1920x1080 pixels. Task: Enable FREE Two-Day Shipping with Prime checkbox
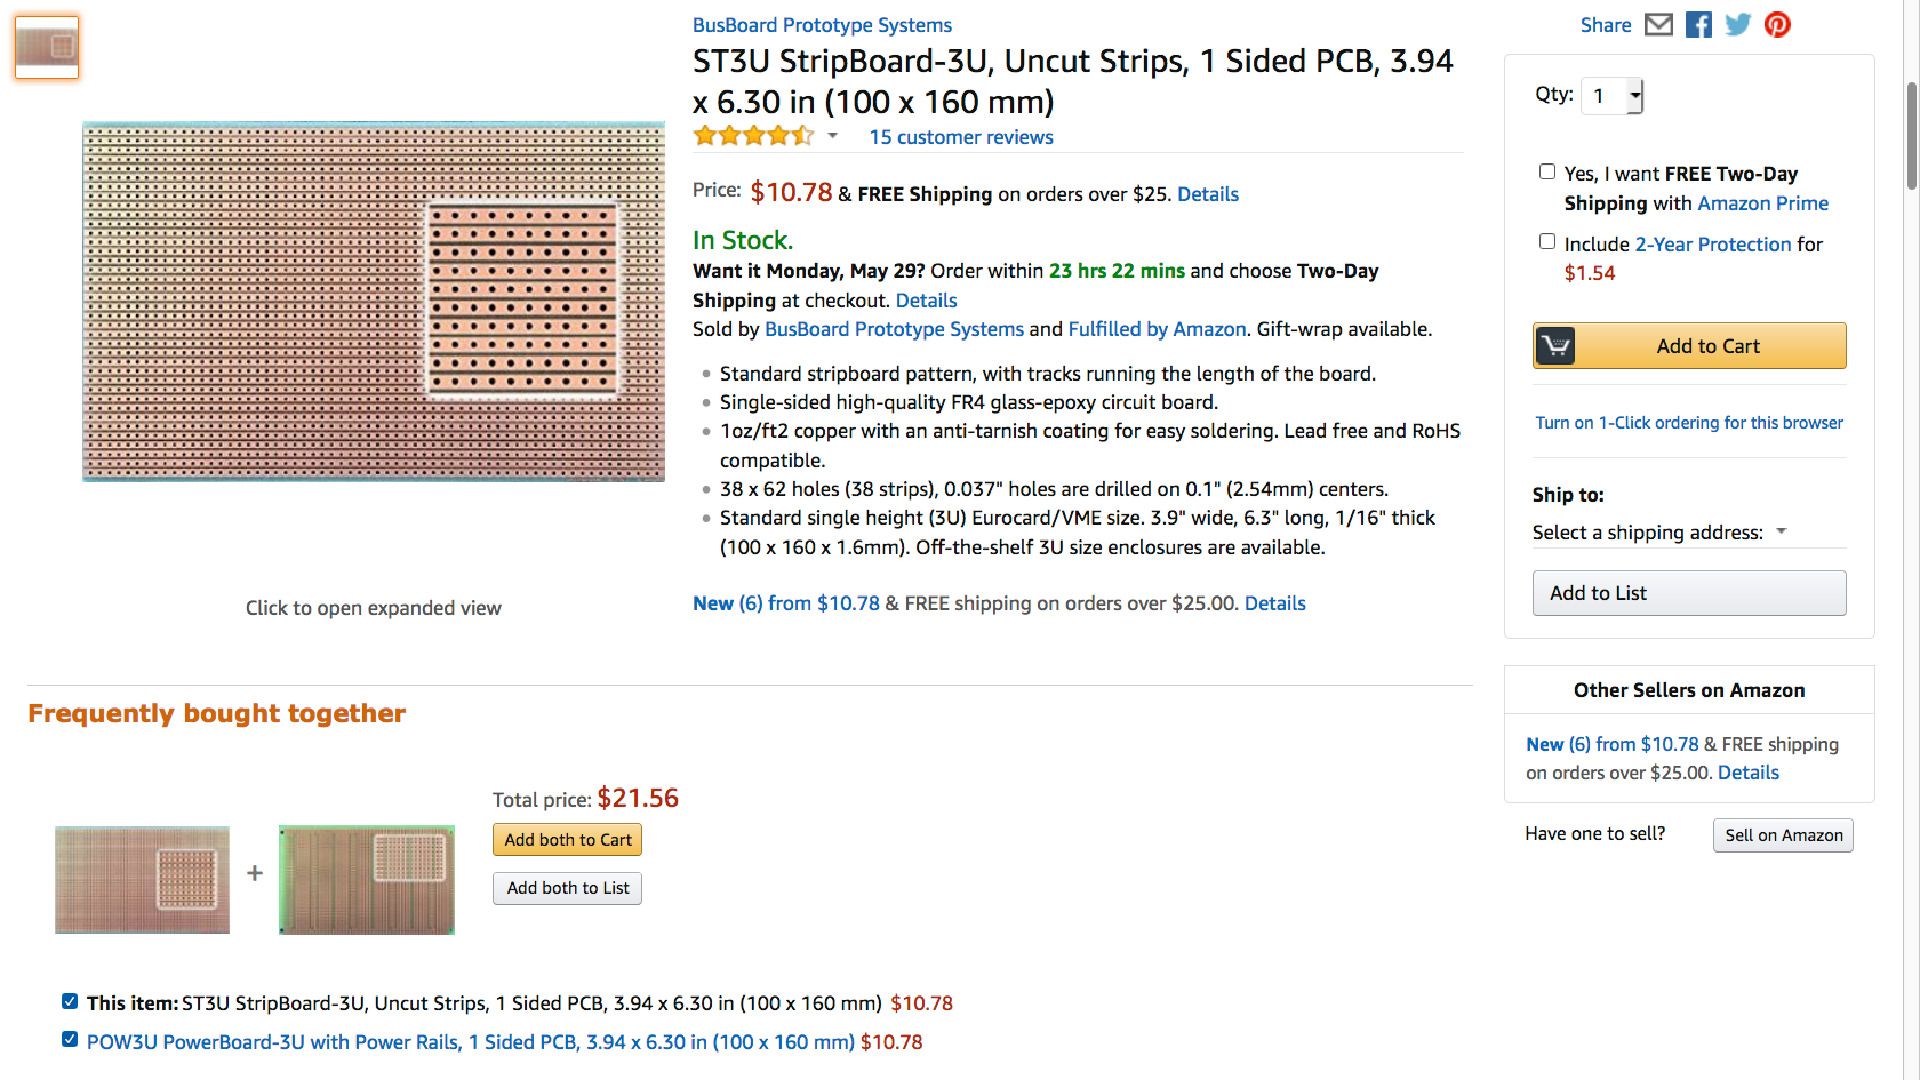click(x=1547, y=172)
